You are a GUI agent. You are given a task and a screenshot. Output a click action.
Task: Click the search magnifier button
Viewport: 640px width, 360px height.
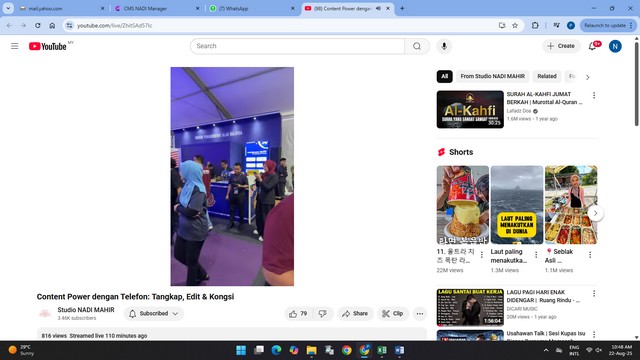coord(417,46)
